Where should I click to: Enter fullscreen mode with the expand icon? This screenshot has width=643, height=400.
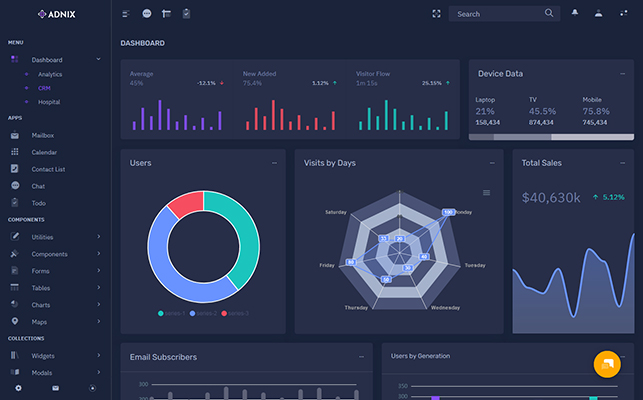point(436,14)
